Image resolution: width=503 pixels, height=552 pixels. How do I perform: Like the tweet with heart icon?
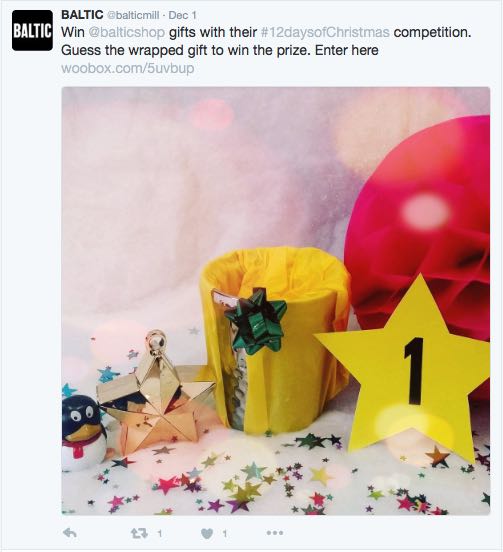(x=207, y=534)
